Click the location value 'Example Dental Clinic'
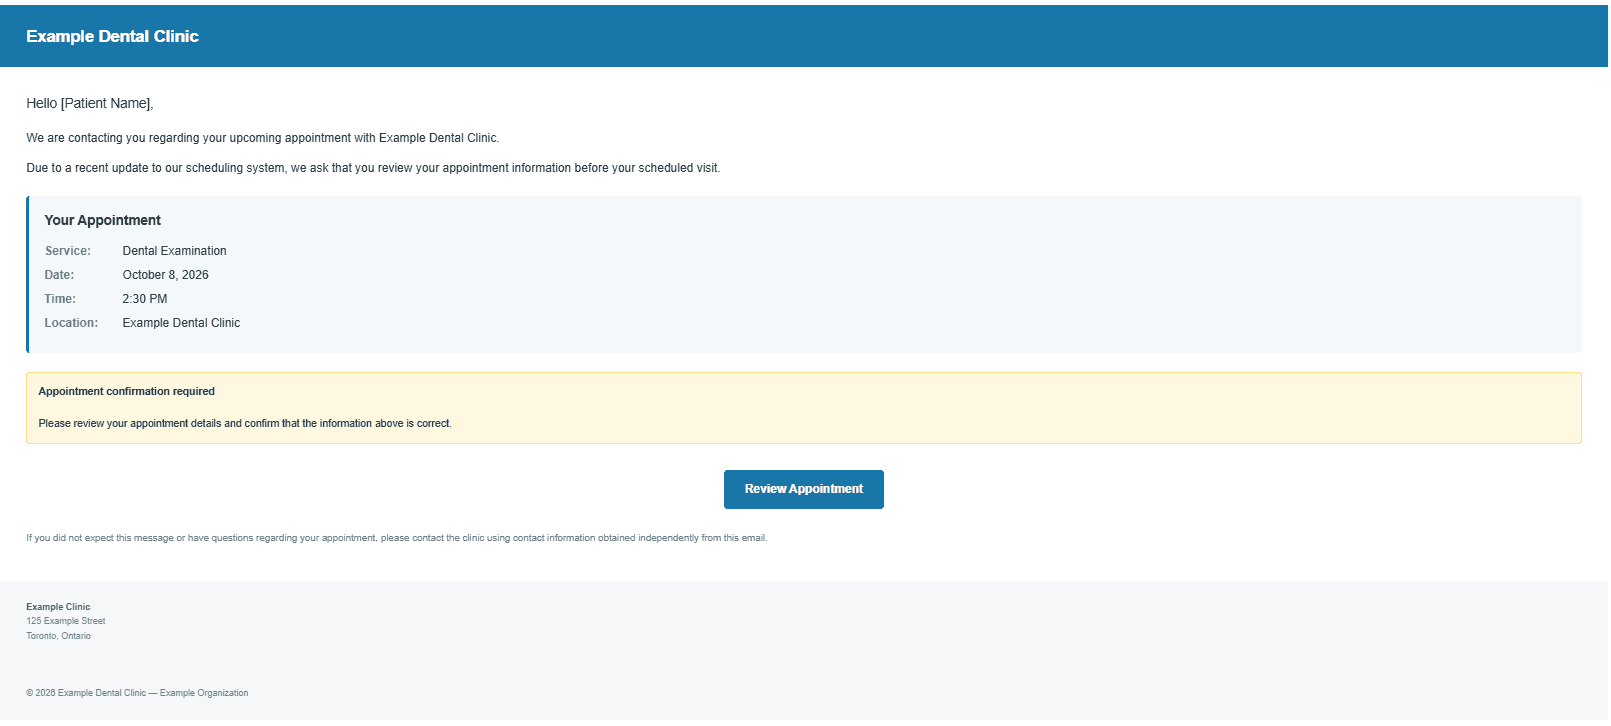The image size is (1611, 726). tap(181, 323)
